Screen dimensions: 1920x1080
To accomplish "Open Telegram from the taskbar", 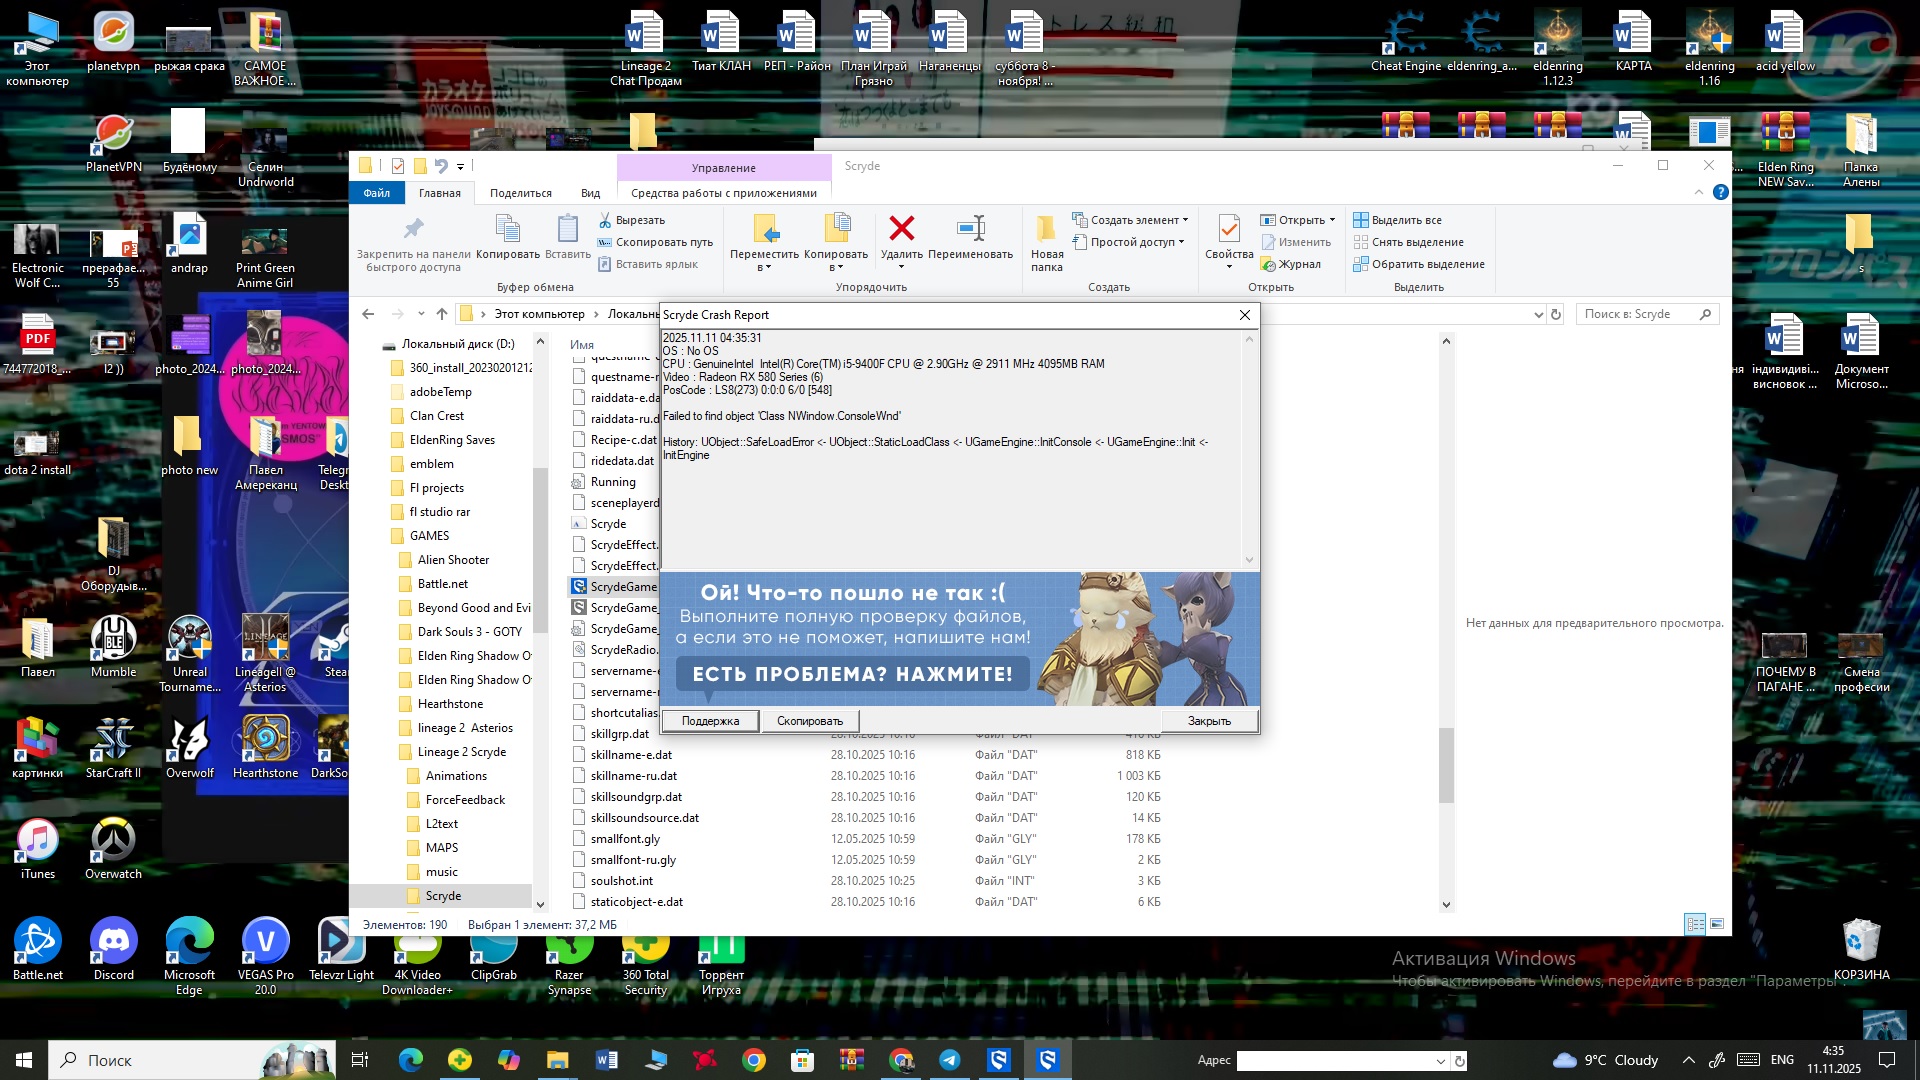I will coord(949,1060).
